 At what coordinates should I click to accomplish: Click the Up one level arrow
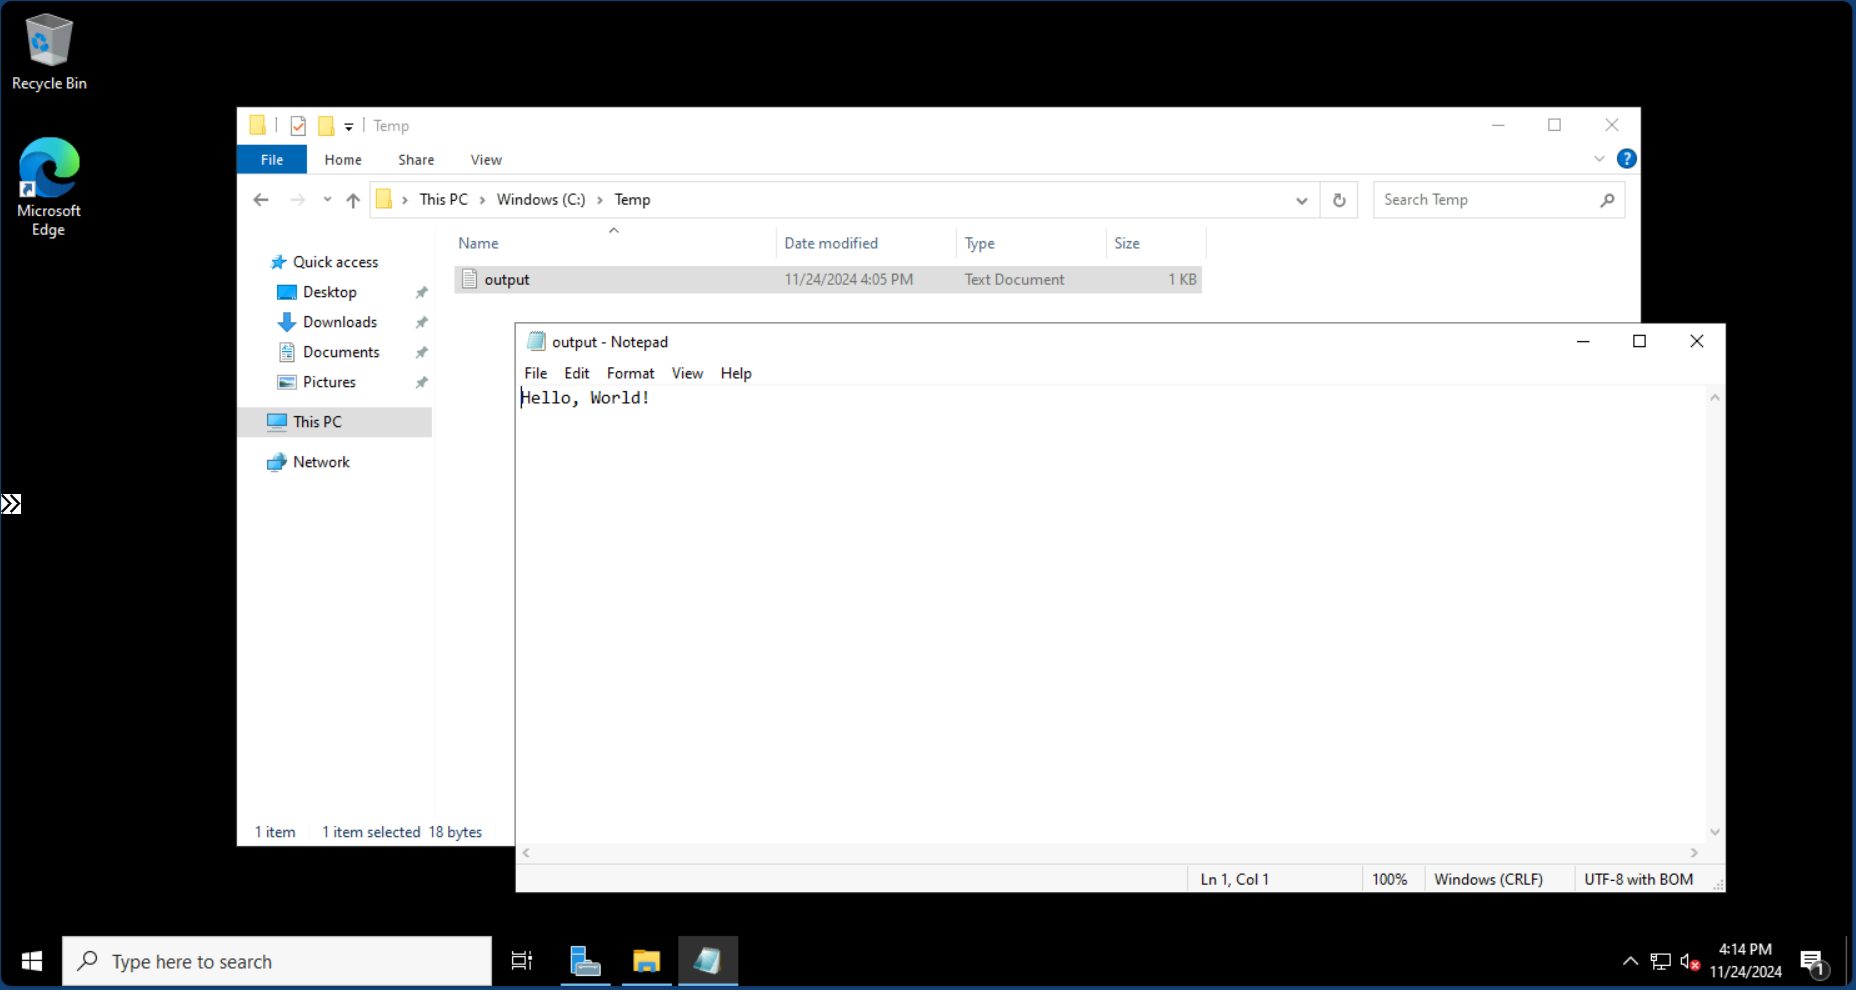[353, 200]
